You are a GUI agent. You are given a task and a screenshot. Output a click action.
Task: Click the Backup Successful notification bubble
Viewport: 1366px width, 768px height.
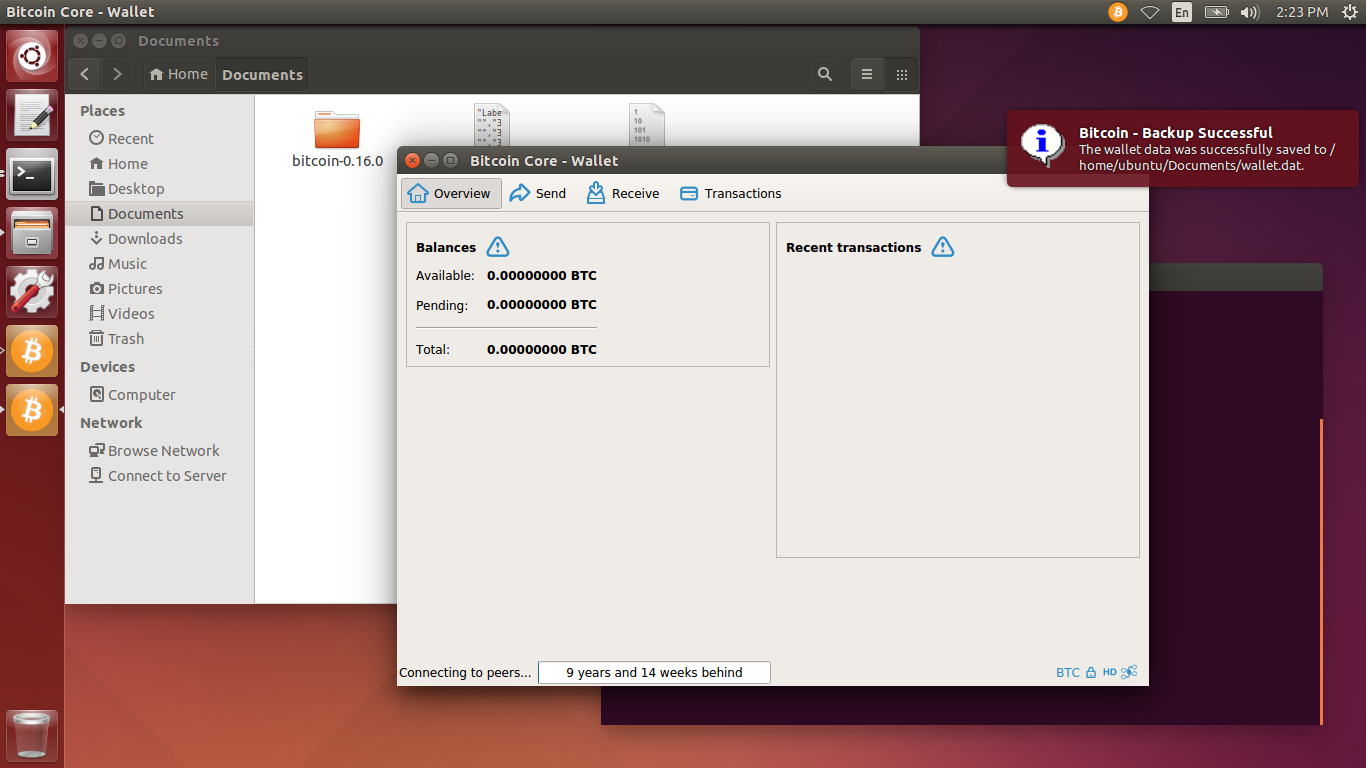[x=1183, y=148]
